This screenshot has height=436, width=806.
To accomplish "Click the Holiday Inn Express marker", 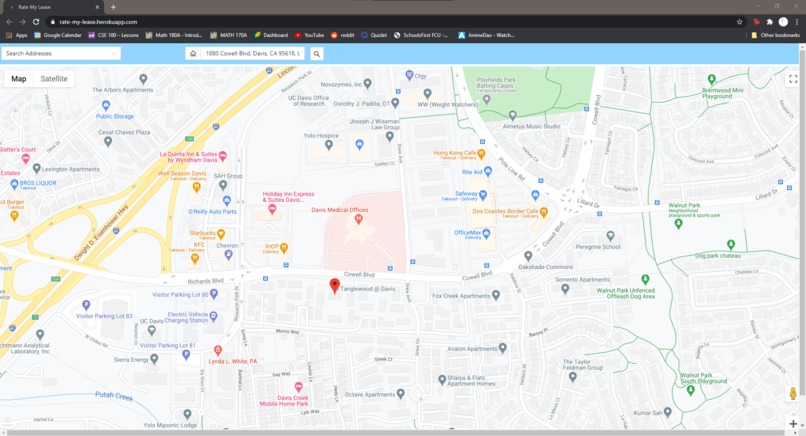I will click(272, 209).
